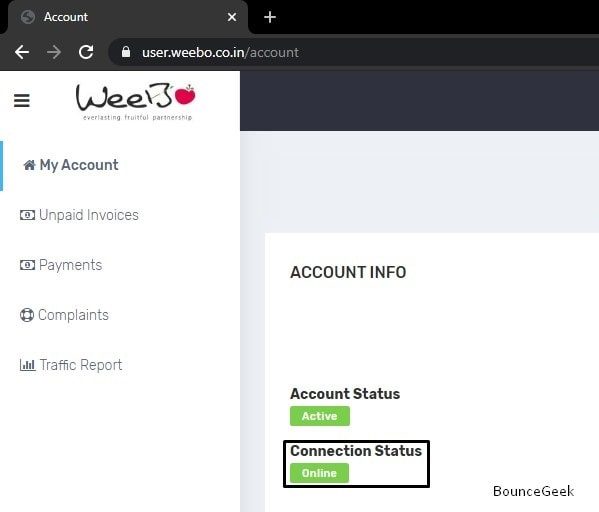
Task: Click money icon beside Payments
Action: (27, 265)
